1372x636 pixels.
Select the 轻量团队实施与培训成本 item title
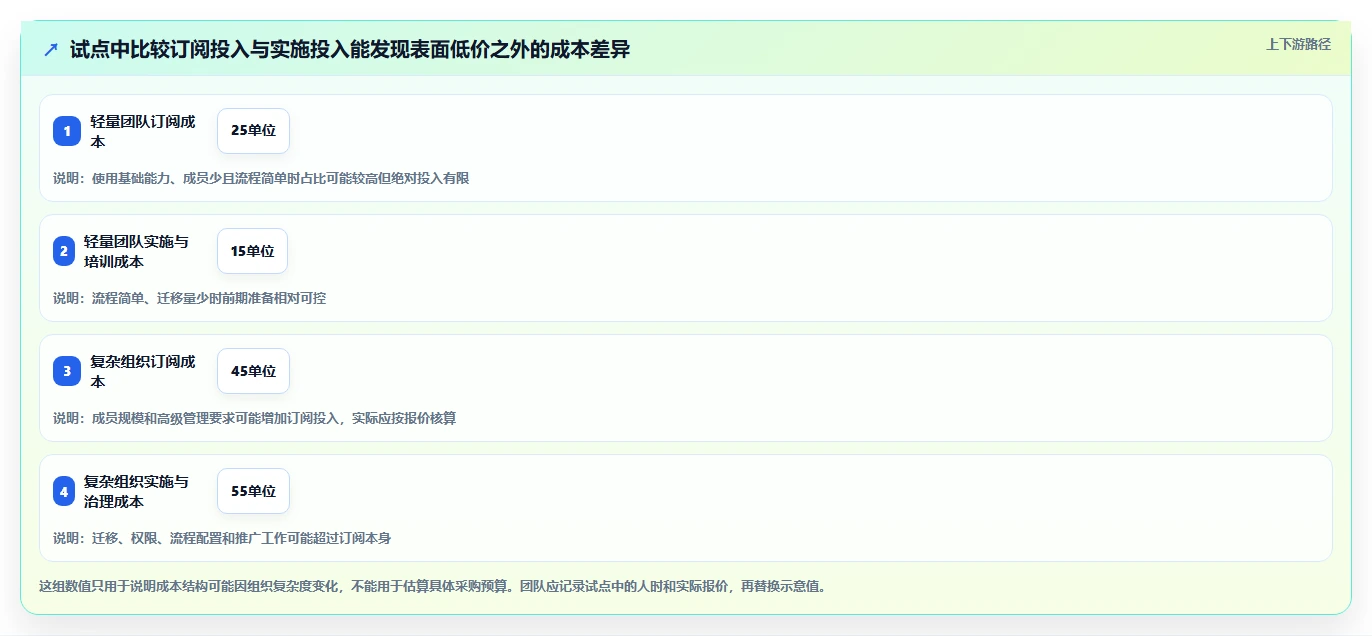click(136, 251)
